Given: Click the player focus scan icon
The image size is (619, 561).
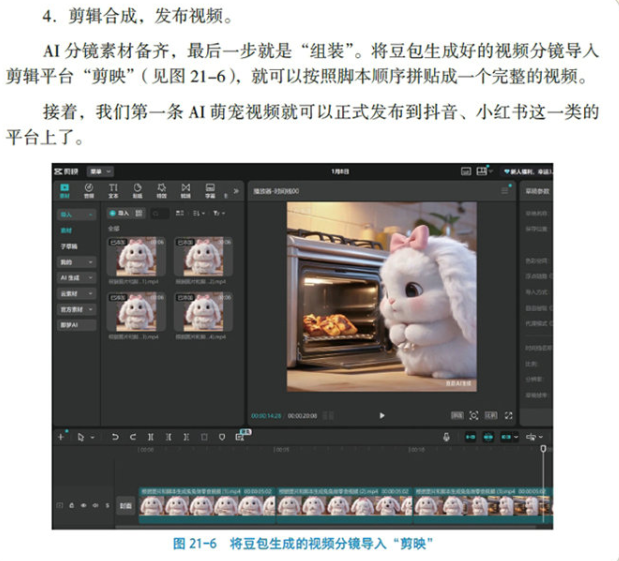Looking at the screenshot, I should pos(474,415).
